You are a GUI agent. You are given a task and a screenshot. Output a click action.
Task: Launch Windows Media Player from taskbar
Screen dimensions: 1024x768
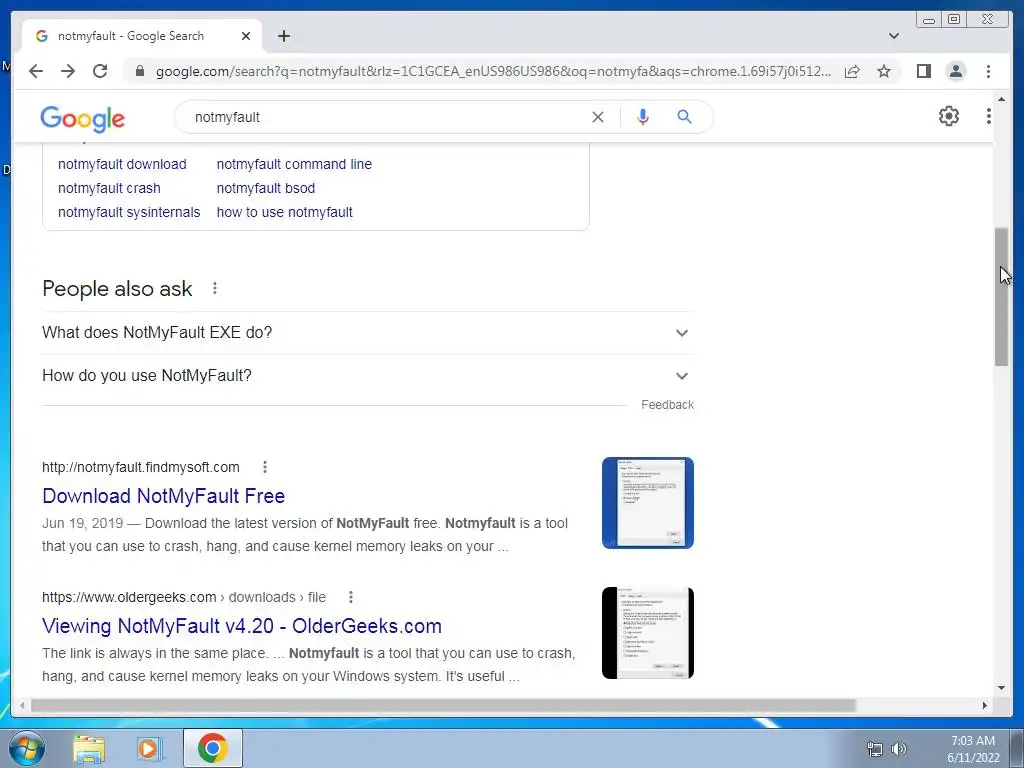coord(150,749)
